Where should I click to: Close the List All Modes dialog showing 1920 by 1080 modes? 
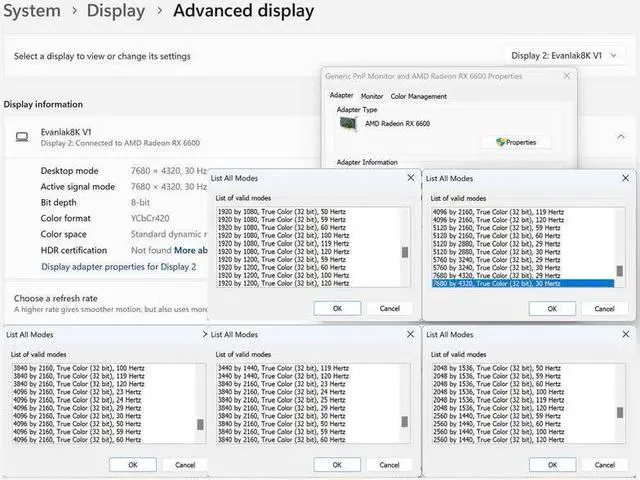(x=410, y=178)
